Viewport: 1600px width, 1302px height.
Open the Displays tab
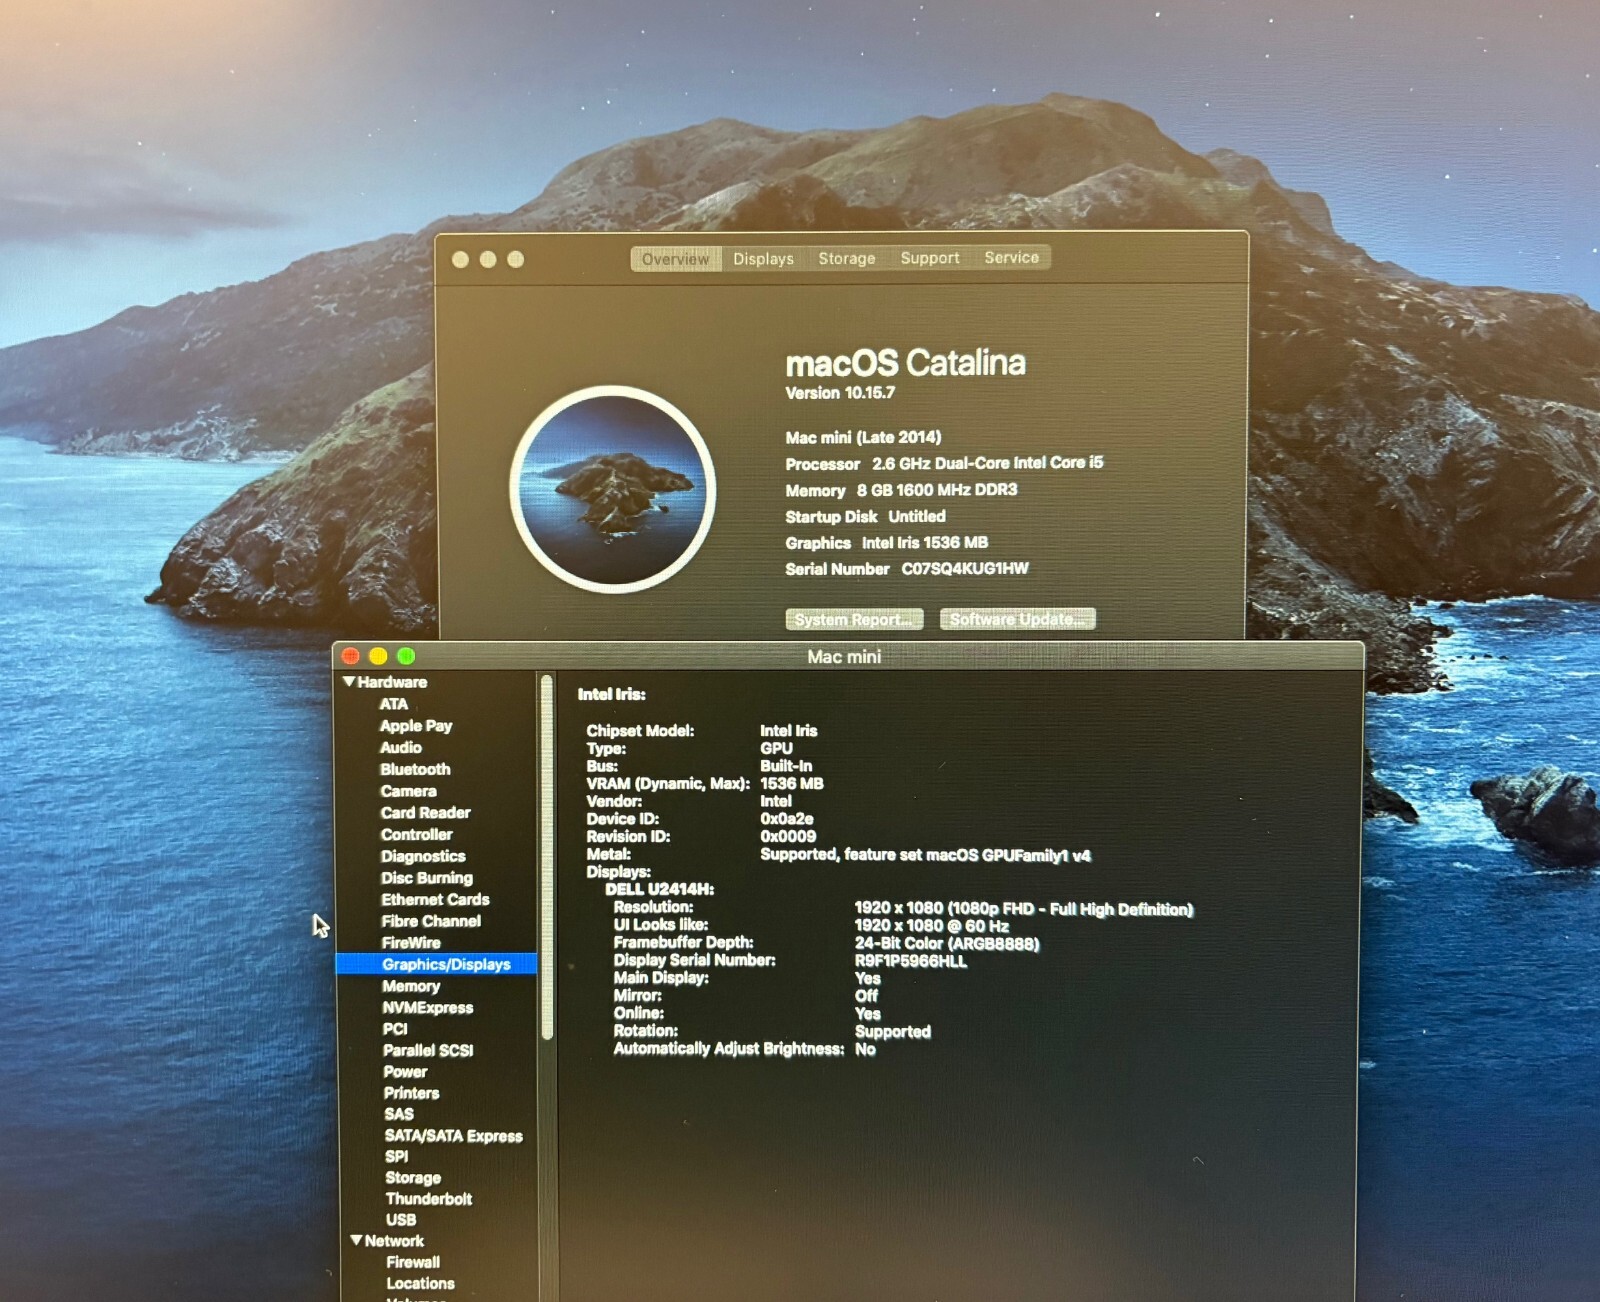[x=763, y=259]
